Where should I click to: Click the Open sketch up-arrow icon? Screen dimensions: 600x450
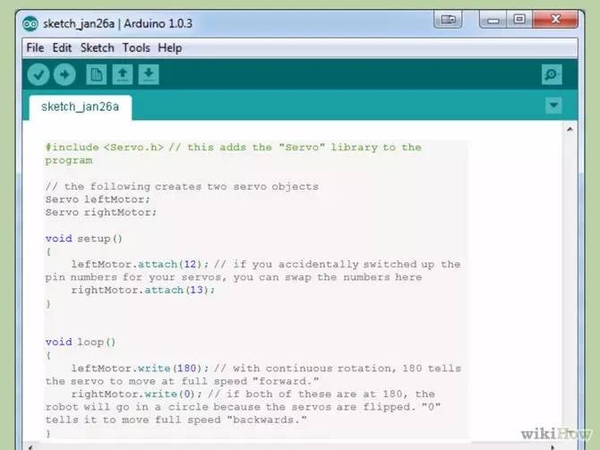point(122,74)
